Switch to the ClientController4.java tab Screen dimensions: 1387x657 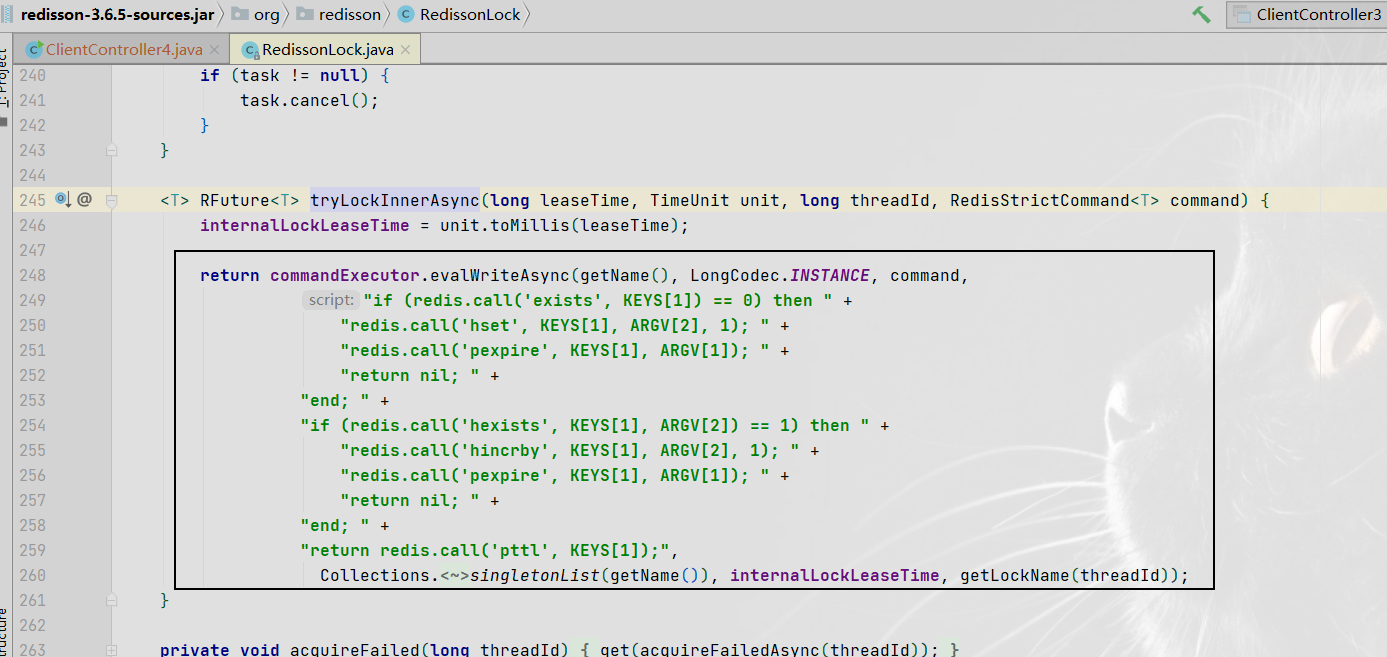pos(123,49)
